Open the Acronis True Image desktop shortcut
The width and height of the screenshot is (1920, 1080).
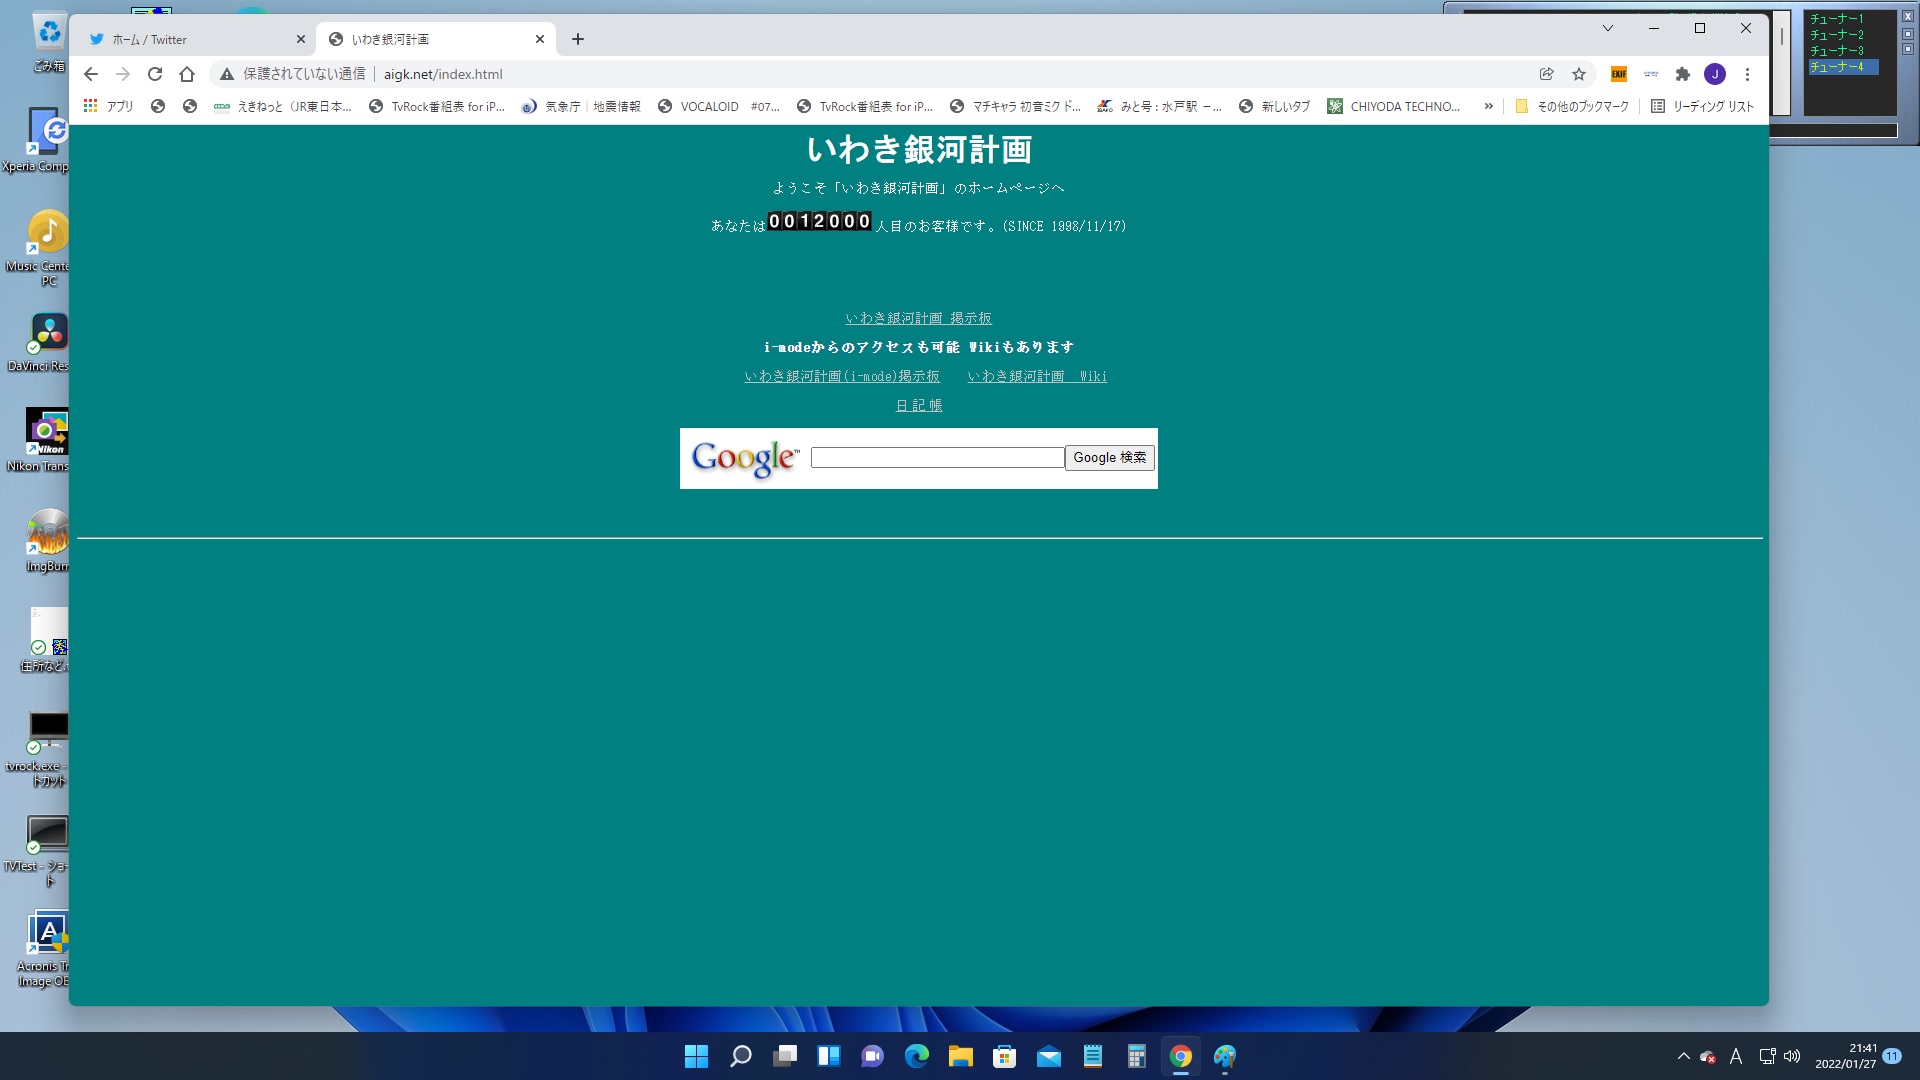[43, 949]
